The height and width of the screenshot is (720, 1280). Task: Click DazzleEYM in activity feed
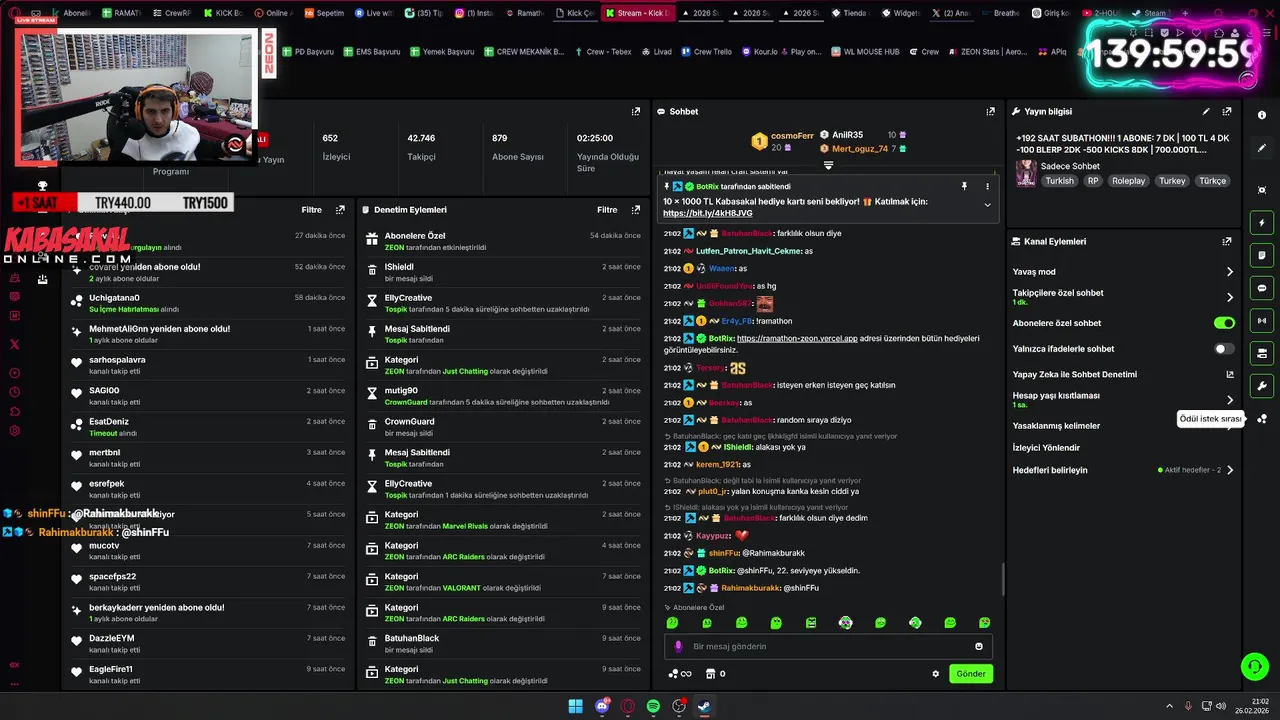coord(111,638)
